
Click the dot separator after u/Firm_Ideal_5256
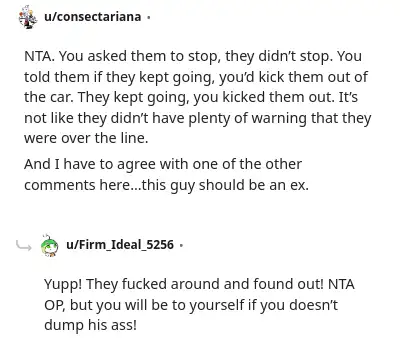(x=181, y=245)
